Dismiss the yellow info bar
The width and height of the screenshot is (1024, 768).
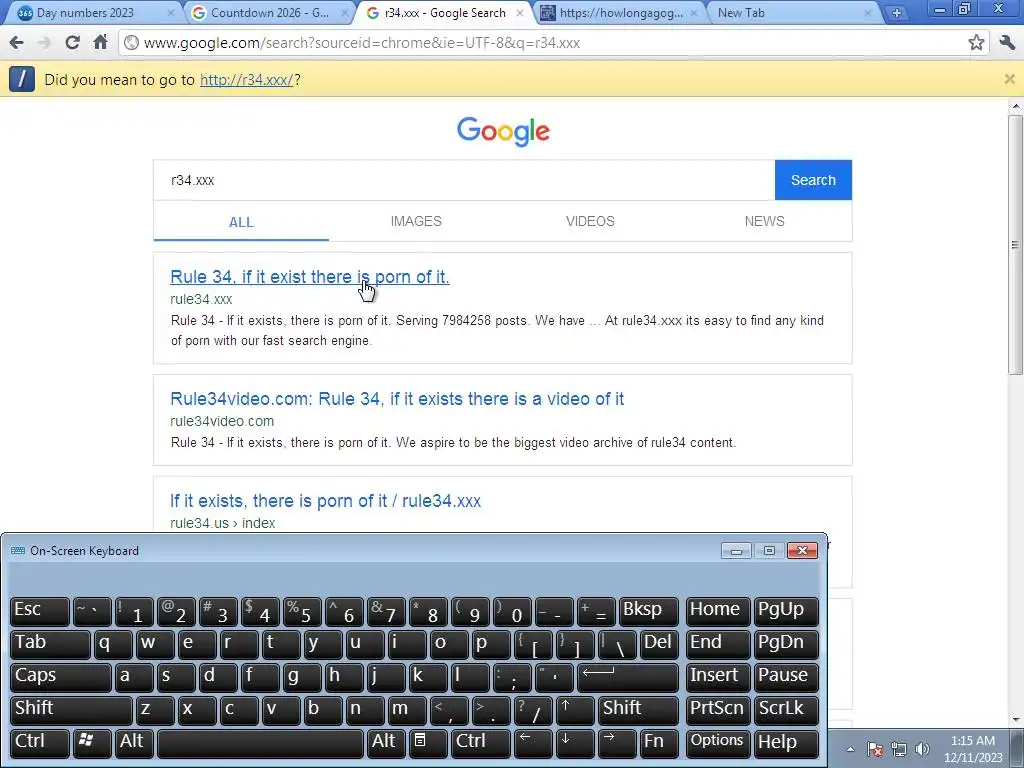(x=1010, y=79)
